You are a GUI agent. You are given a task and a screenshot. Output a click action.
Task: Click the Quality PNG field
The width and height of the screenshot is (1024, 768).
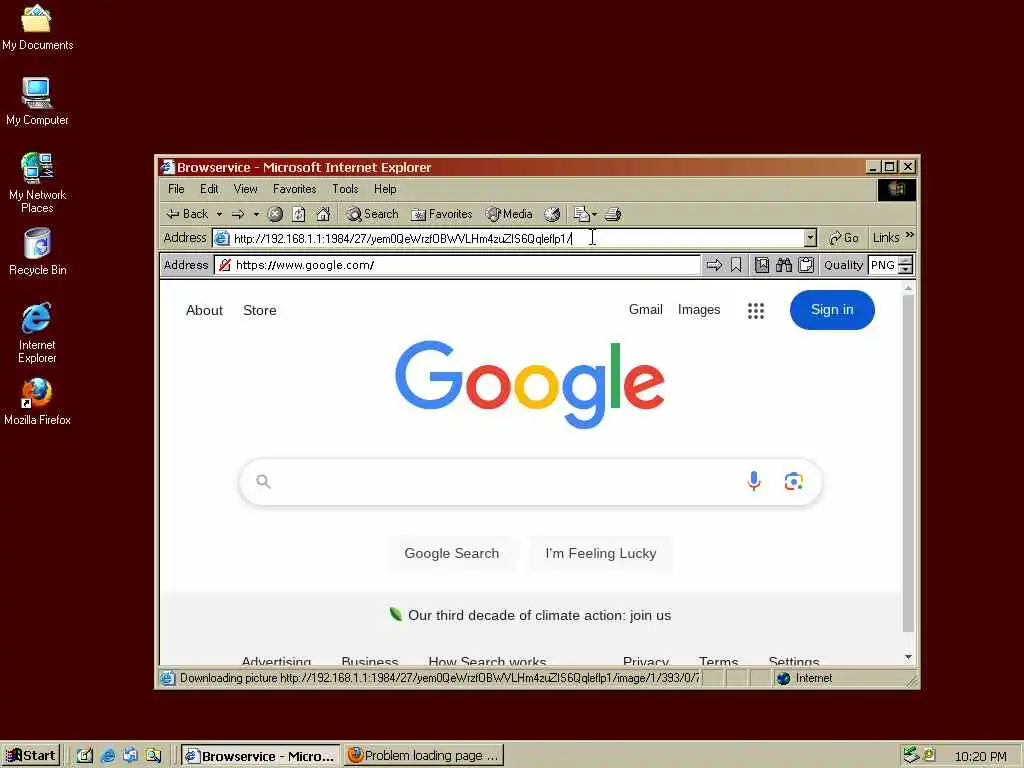(x=883, y=265)
